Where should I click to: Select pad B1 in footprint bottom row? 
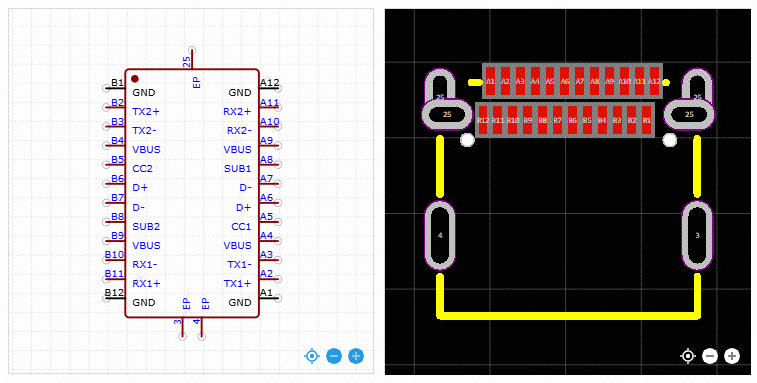click(646, 120)
